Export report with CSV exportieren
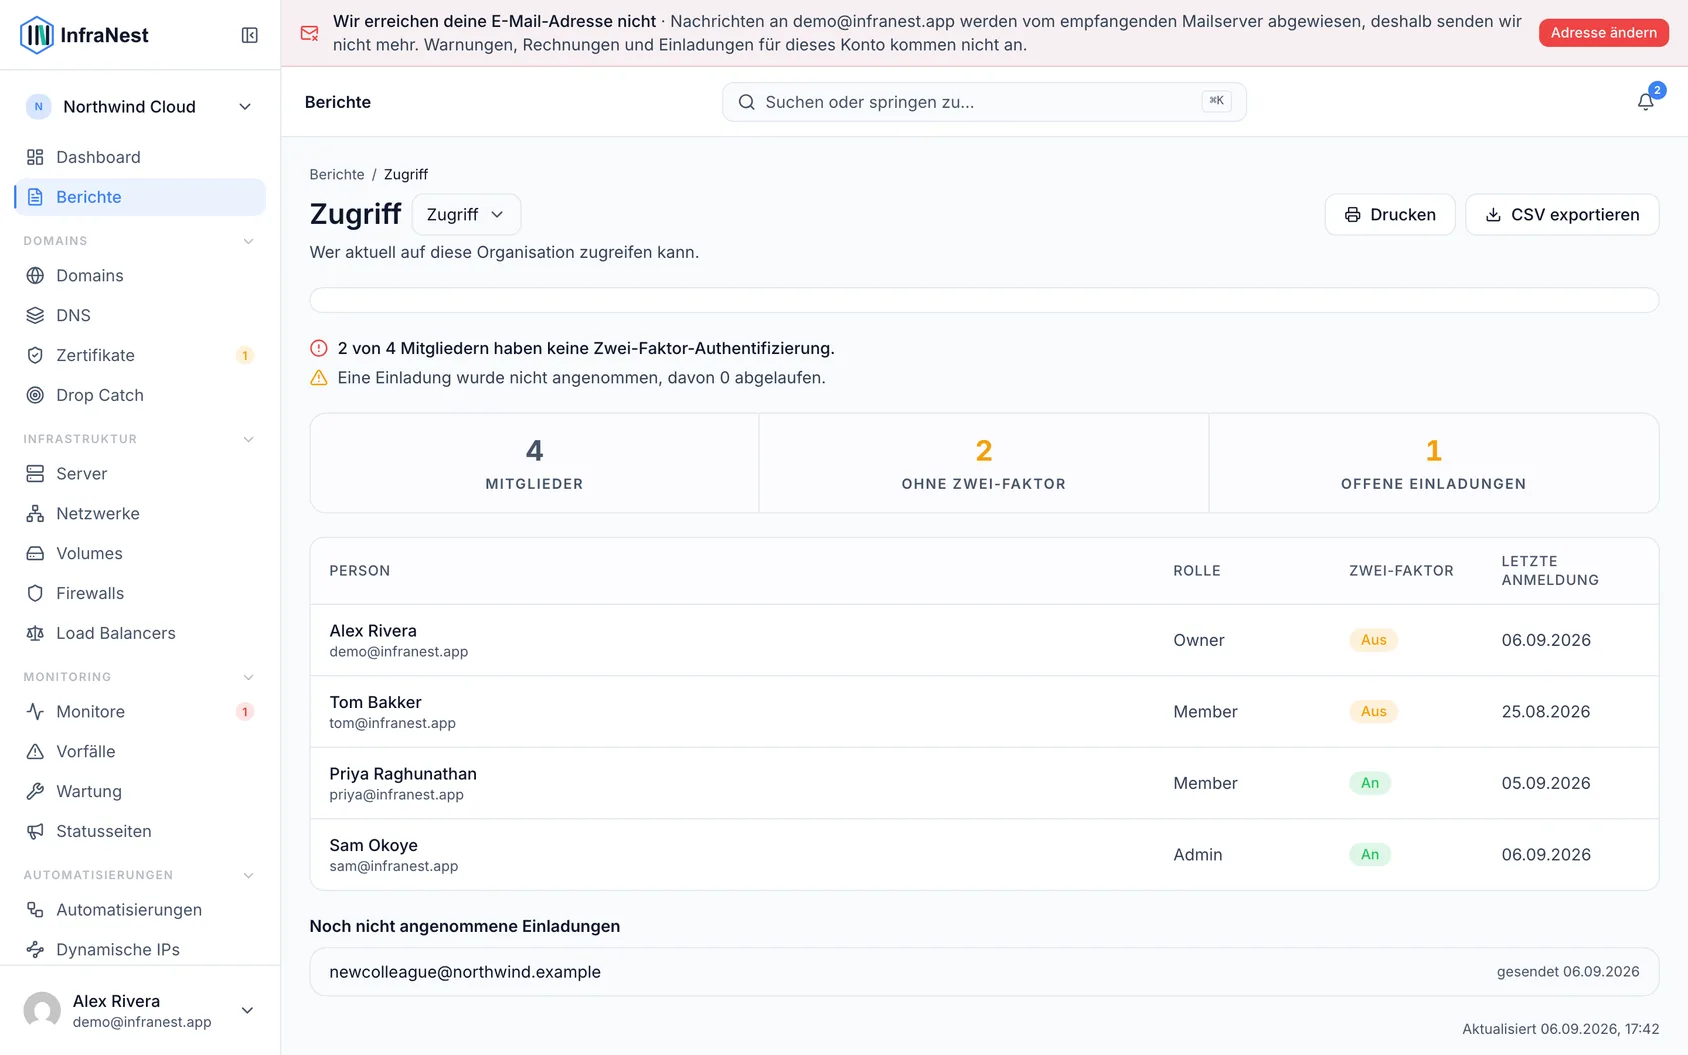Viewport: 1688px width, 1055px height. (x=1562, y=215)
